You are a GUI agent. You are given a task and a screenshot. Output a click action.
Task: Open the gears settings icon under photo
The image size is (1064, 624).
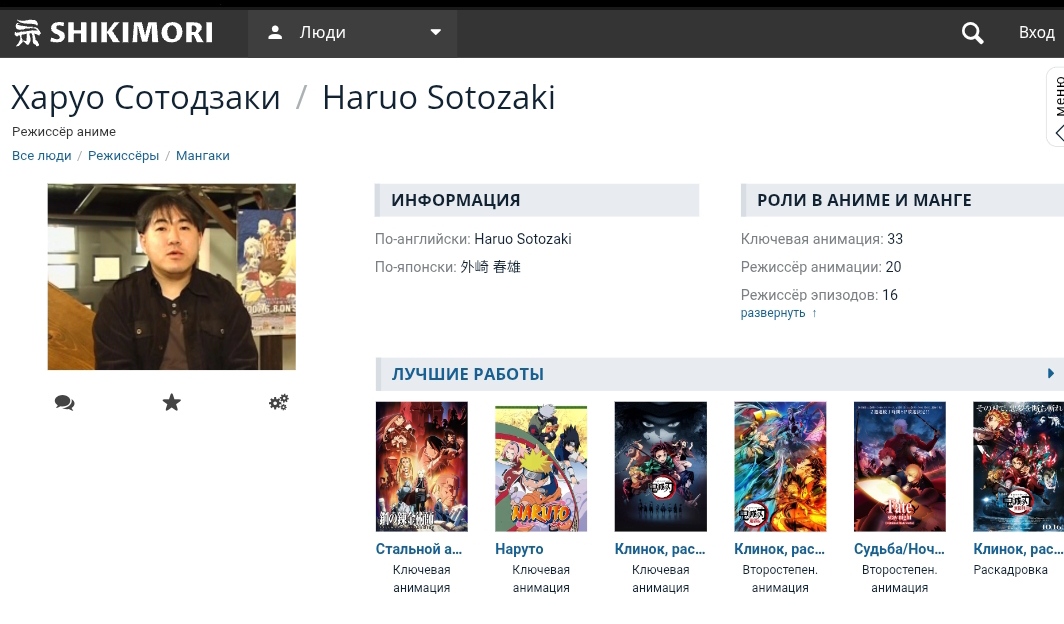(x=278, y=403)
